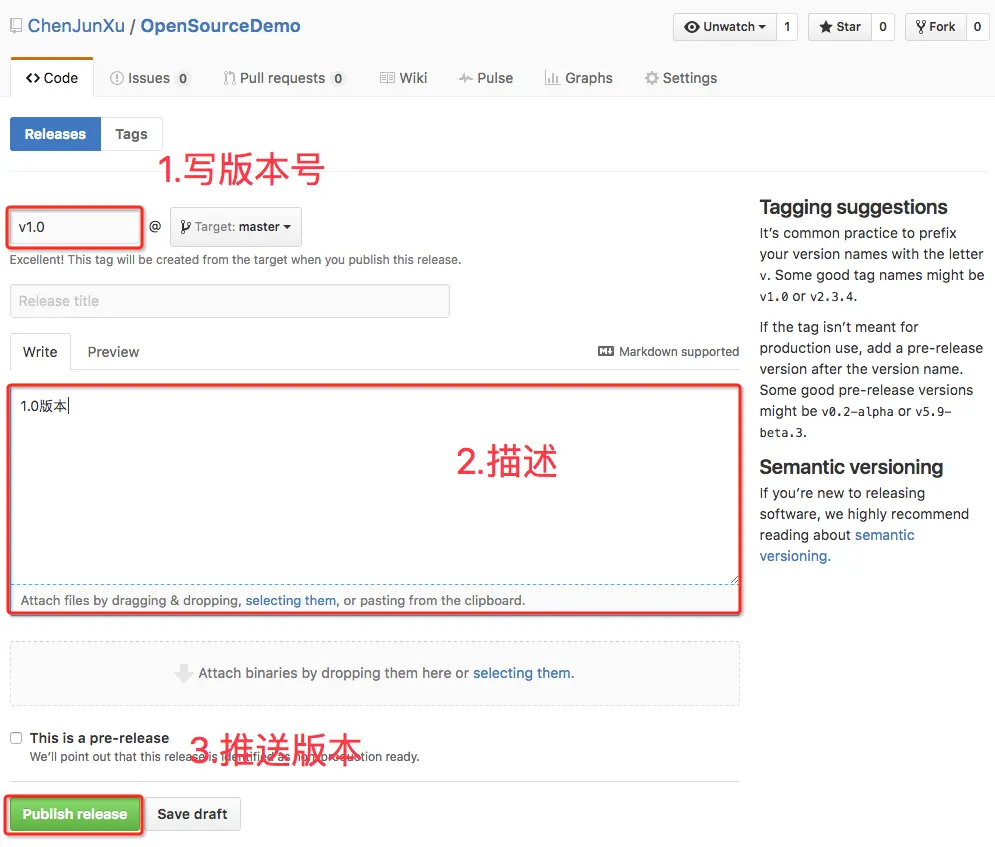The image size is (995, 847).
Task: Click the Issues count badge 0
Action: click(183, 78)
